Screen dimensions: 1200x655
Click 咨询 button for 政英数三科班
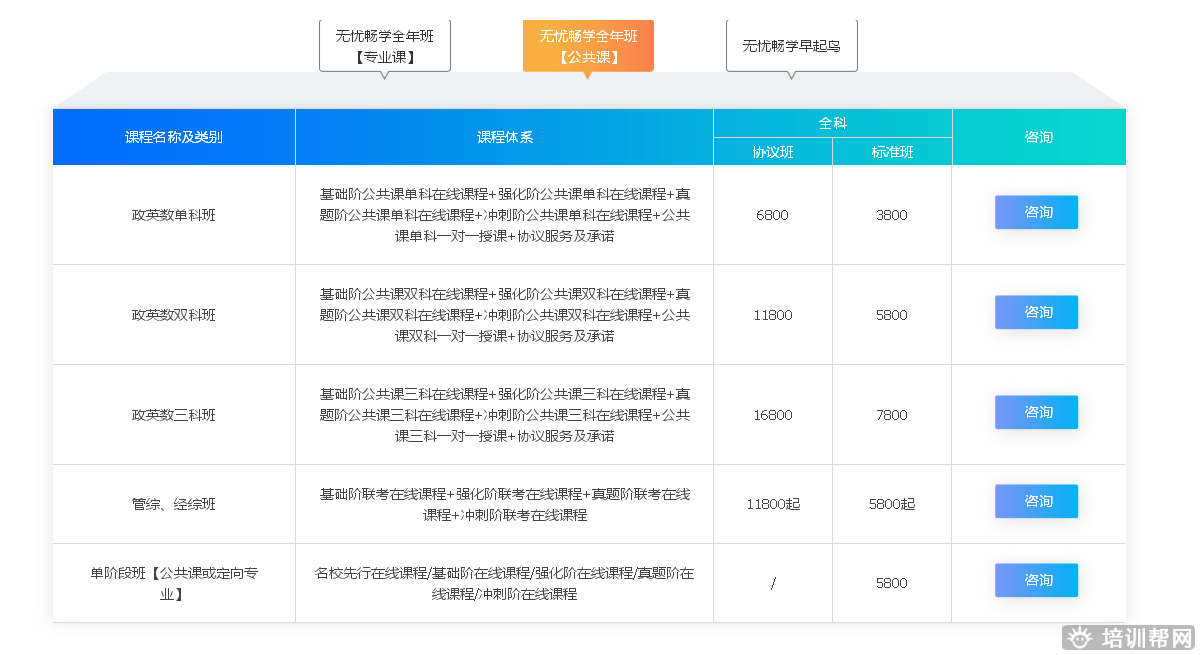(x=1036, y=413)
